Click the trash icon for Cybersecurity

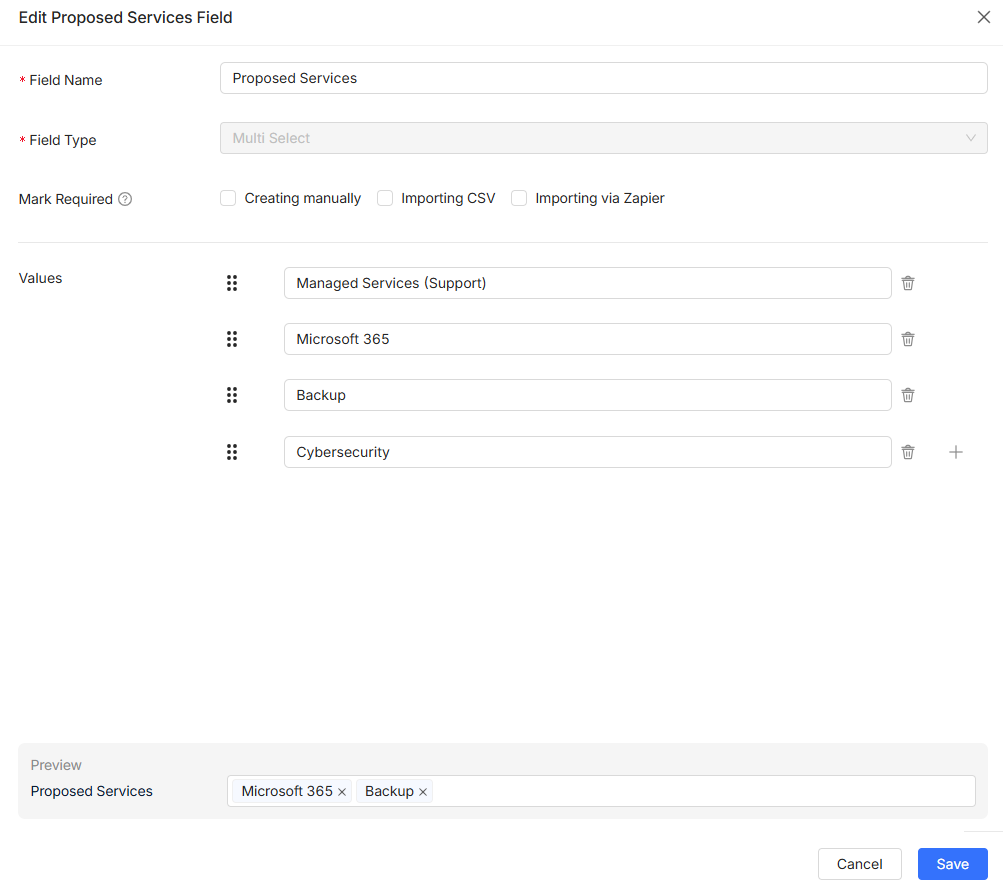[908, 452]
